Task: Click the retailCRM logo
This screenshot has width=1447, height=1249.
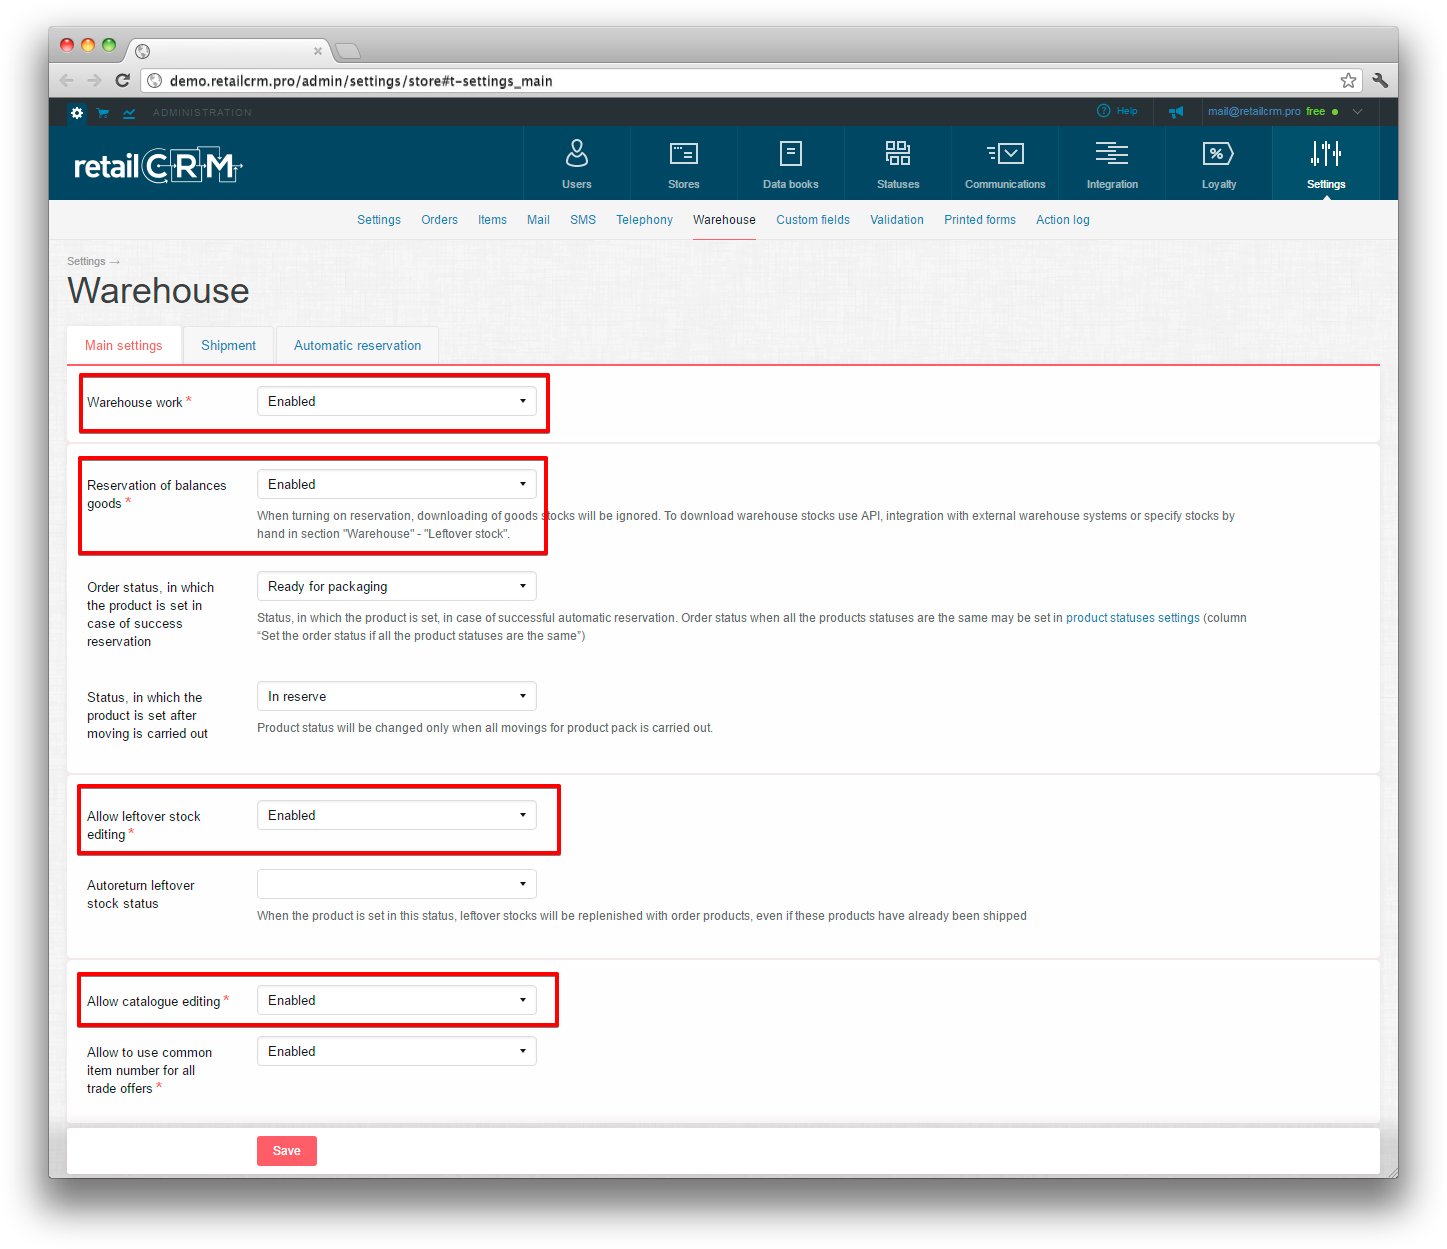Action: tap(158, 166)
